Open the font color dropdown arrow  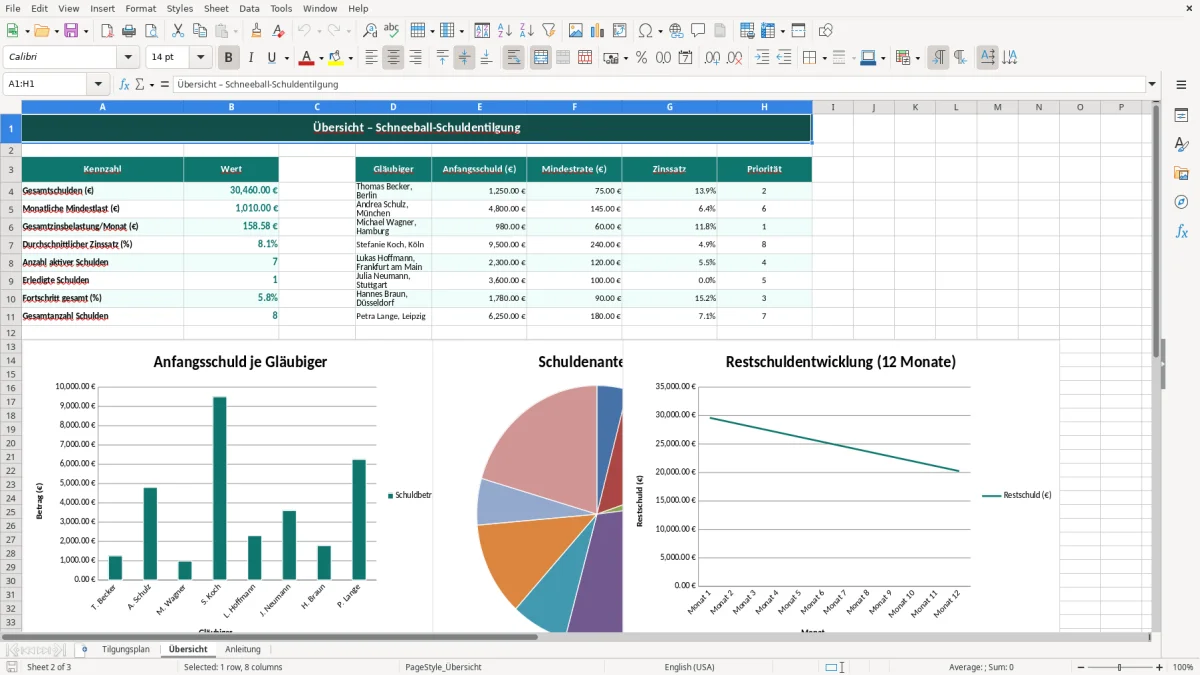[321, 58]
